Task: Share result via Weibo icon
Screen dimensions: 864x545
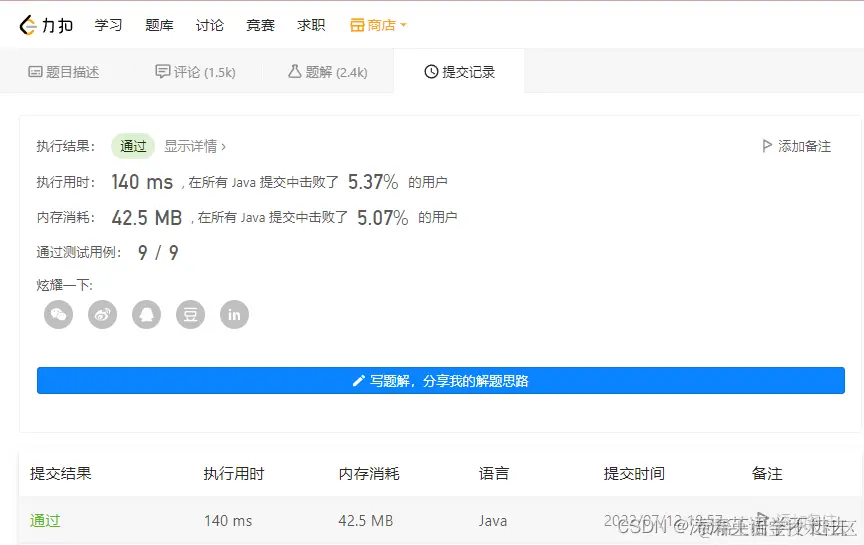Action: (x=102, y=315)
